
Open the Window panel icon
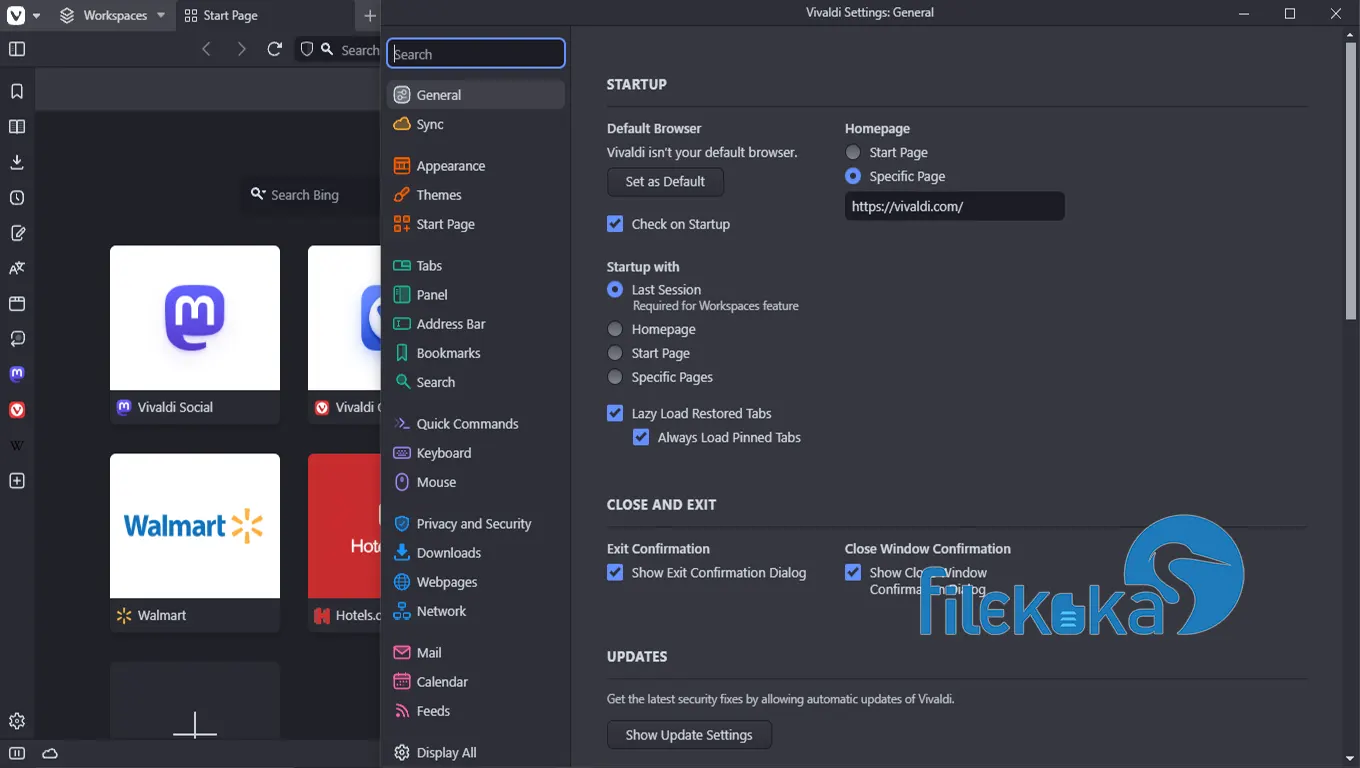(17, 304)
